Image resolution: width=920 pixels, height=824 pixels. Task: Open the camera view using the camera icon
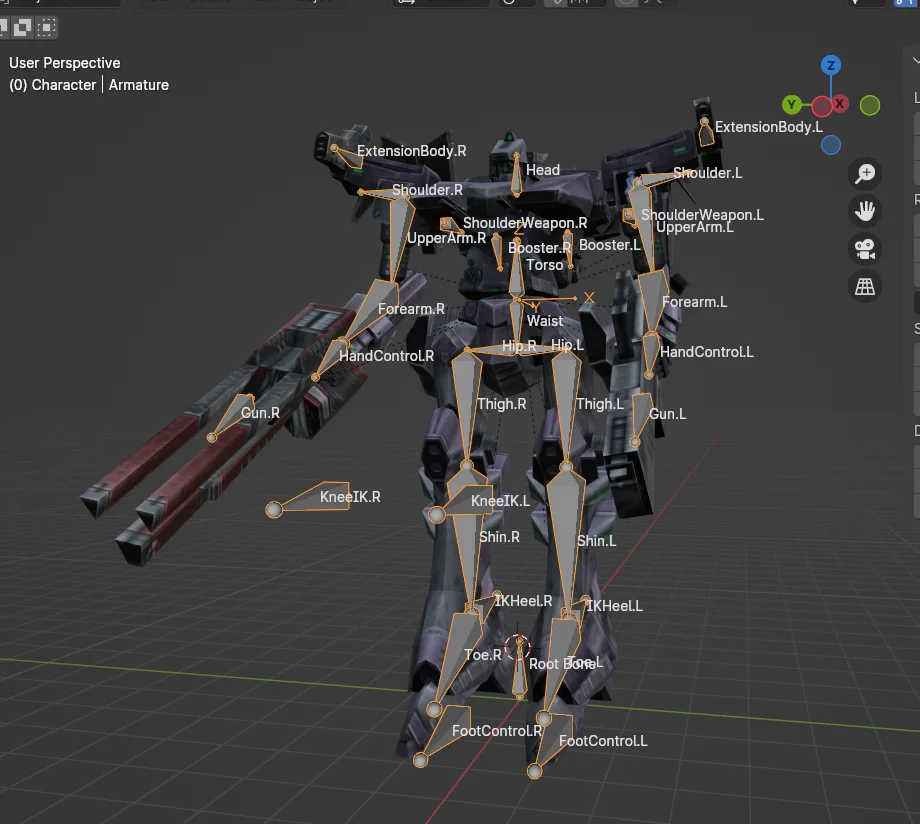[864, 249]
